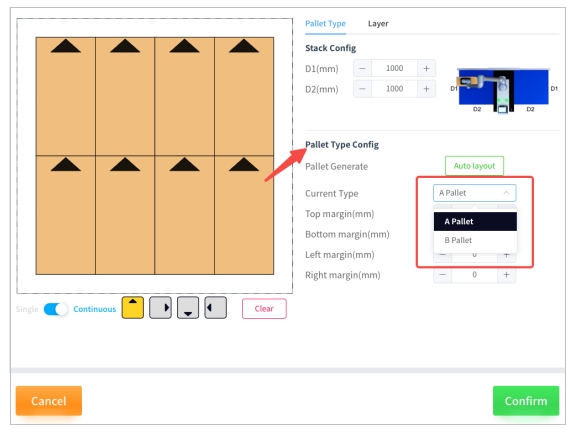Click the Auto layout button
572x433 pixels.
point(474,166)
